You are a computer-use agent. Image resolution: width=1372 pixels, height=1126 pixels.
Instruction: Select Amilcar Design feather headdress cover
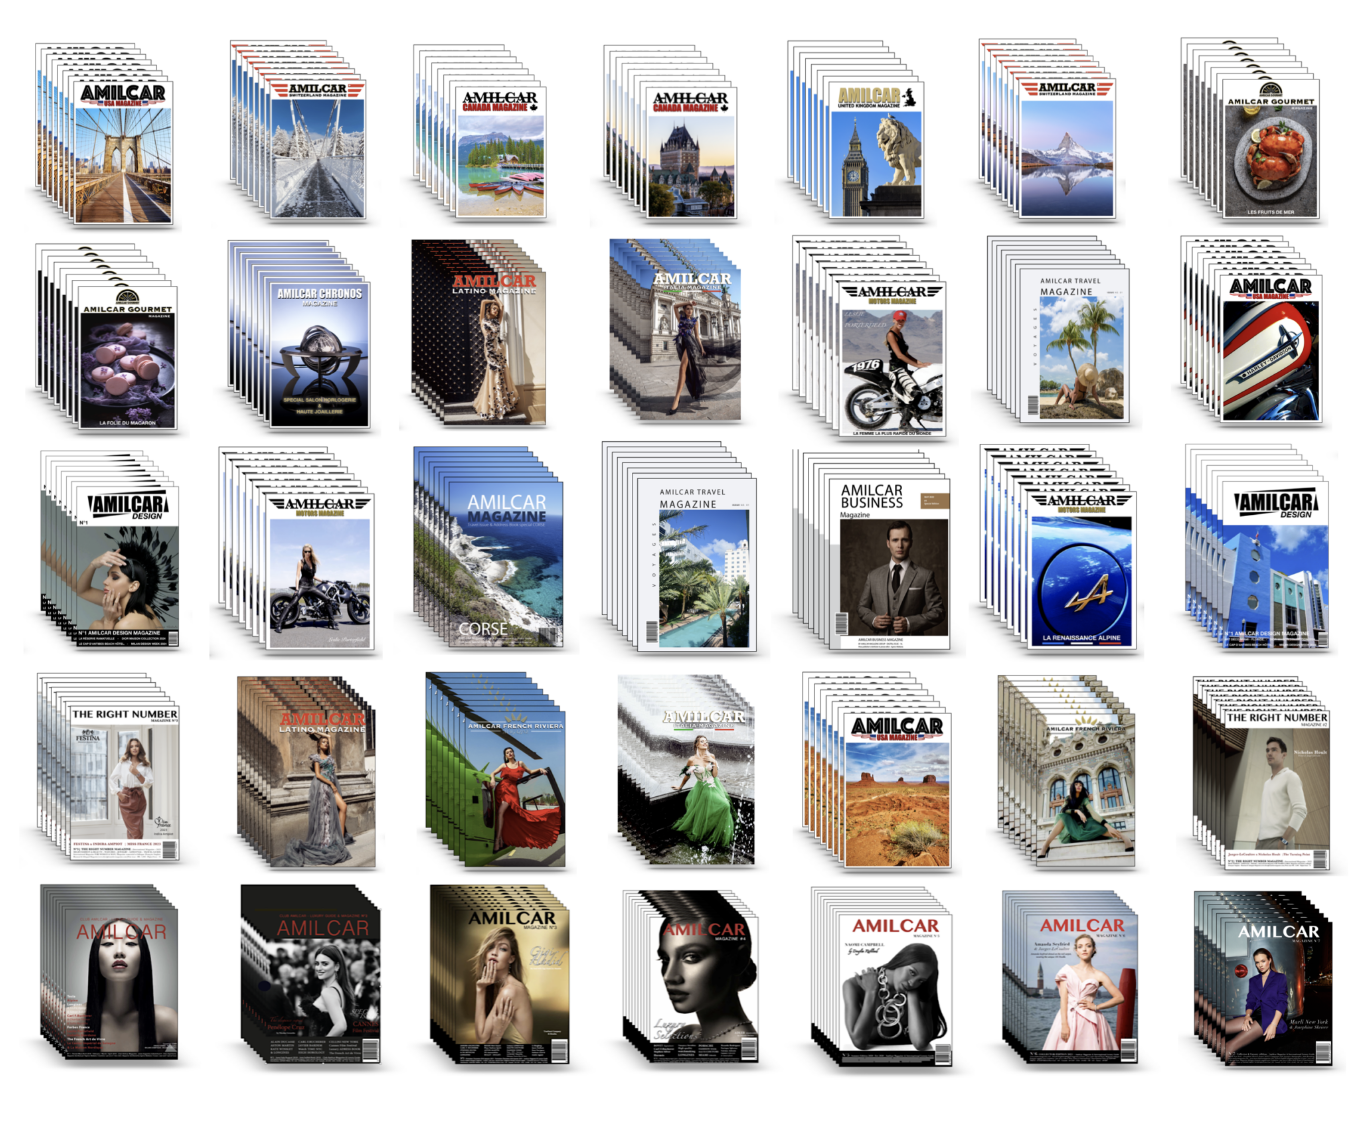pyautogui.click(x=127, y=571)
